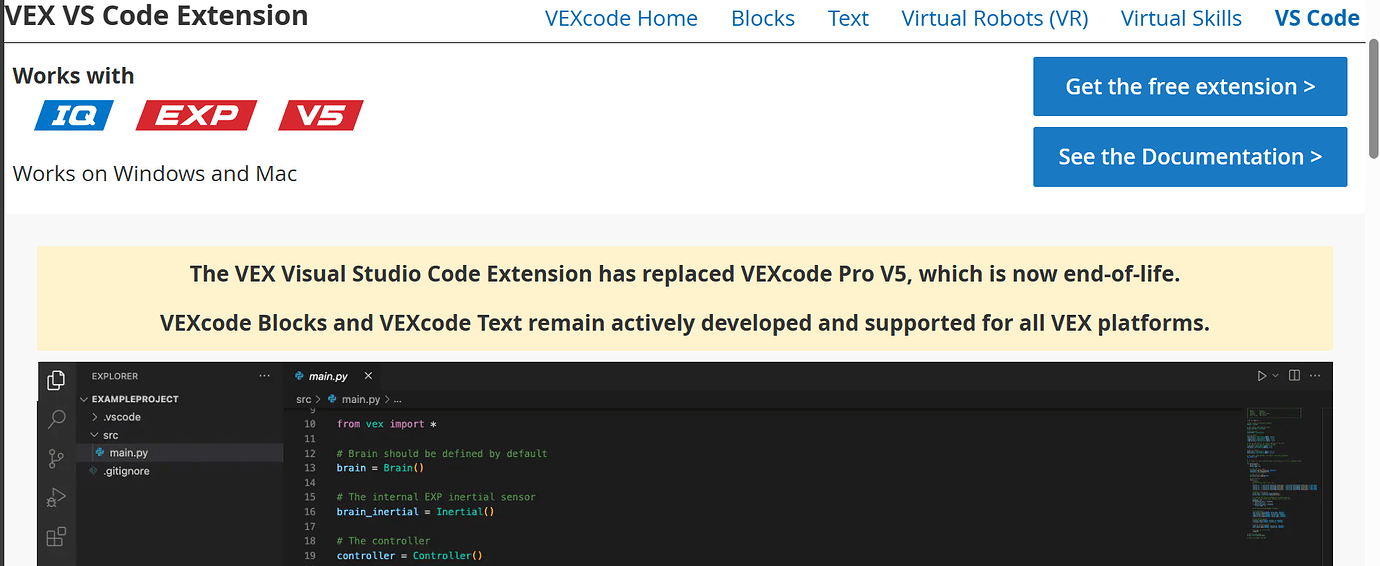The width and height of the screenshot is (1380, 566).
Task: Click the V5 platform logo
Action: 321,116
